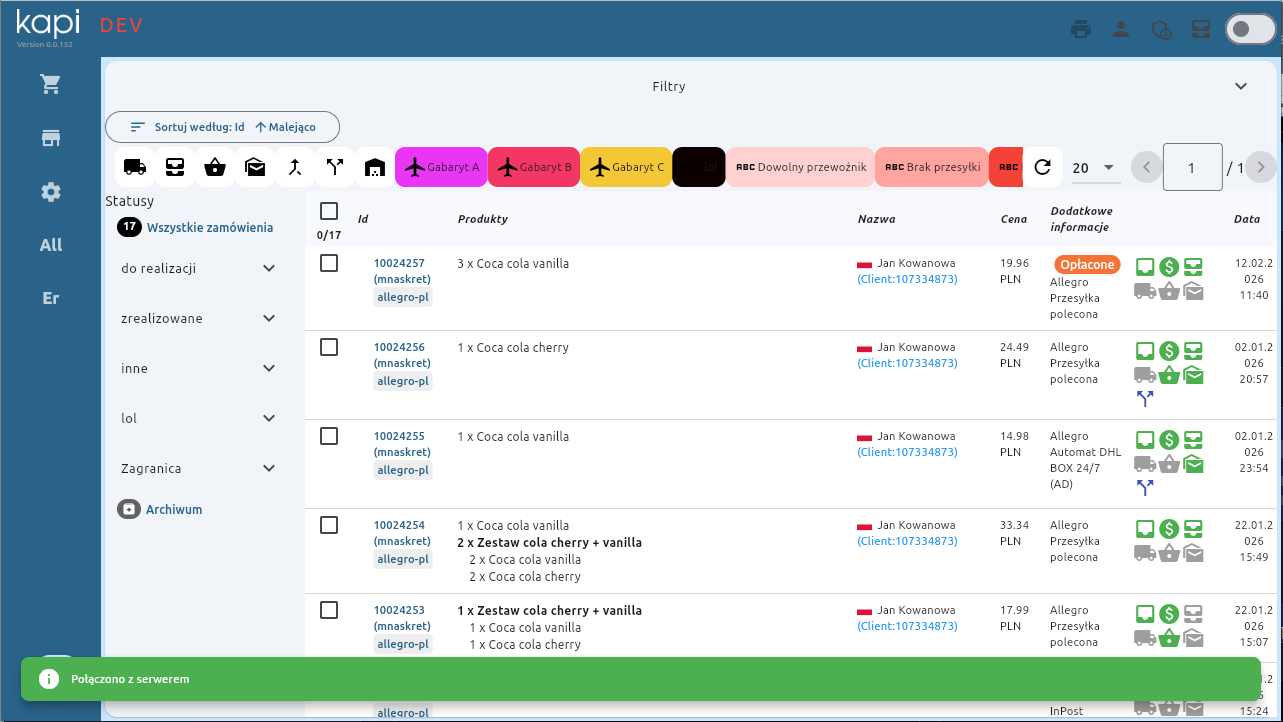Screen dimensions: 1283x722
Task: Click the page number input field
Action: point(1192,168)
